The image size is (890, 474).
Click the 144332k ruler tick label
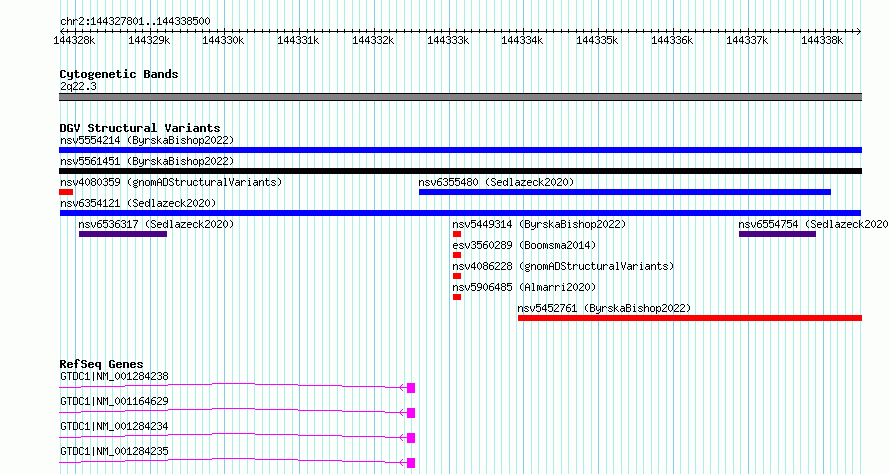[373, 40]
